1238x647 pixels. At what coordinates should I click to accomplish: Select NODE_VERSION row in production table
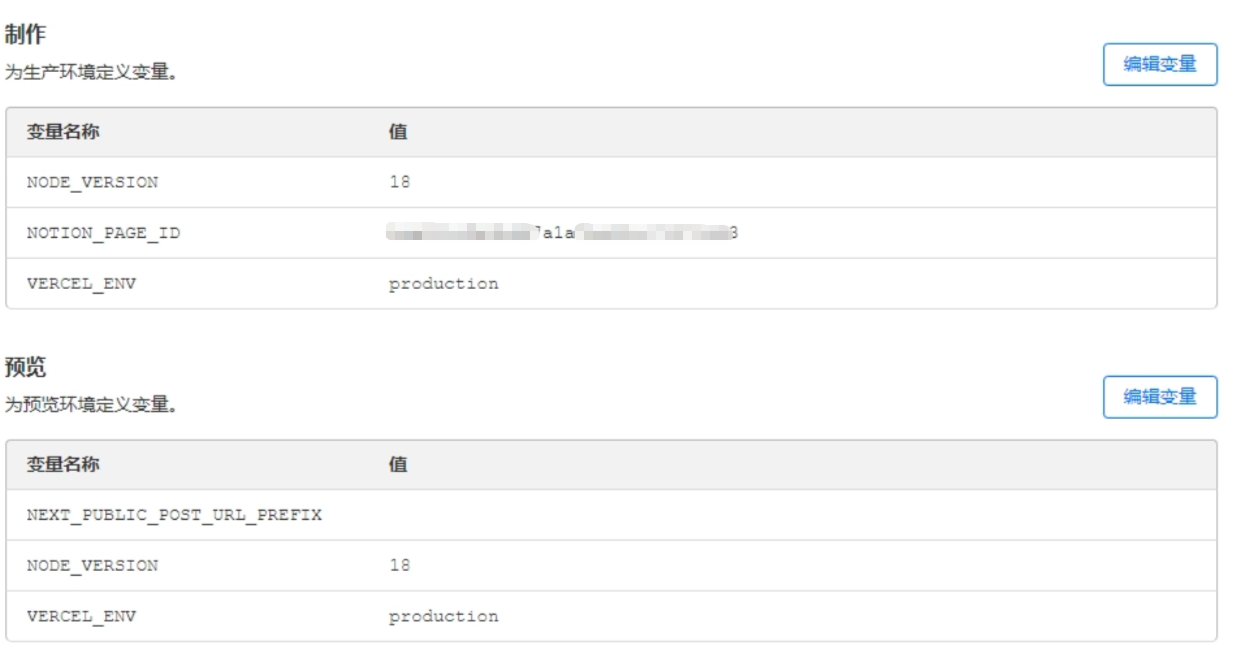click(x=611, y=182)
